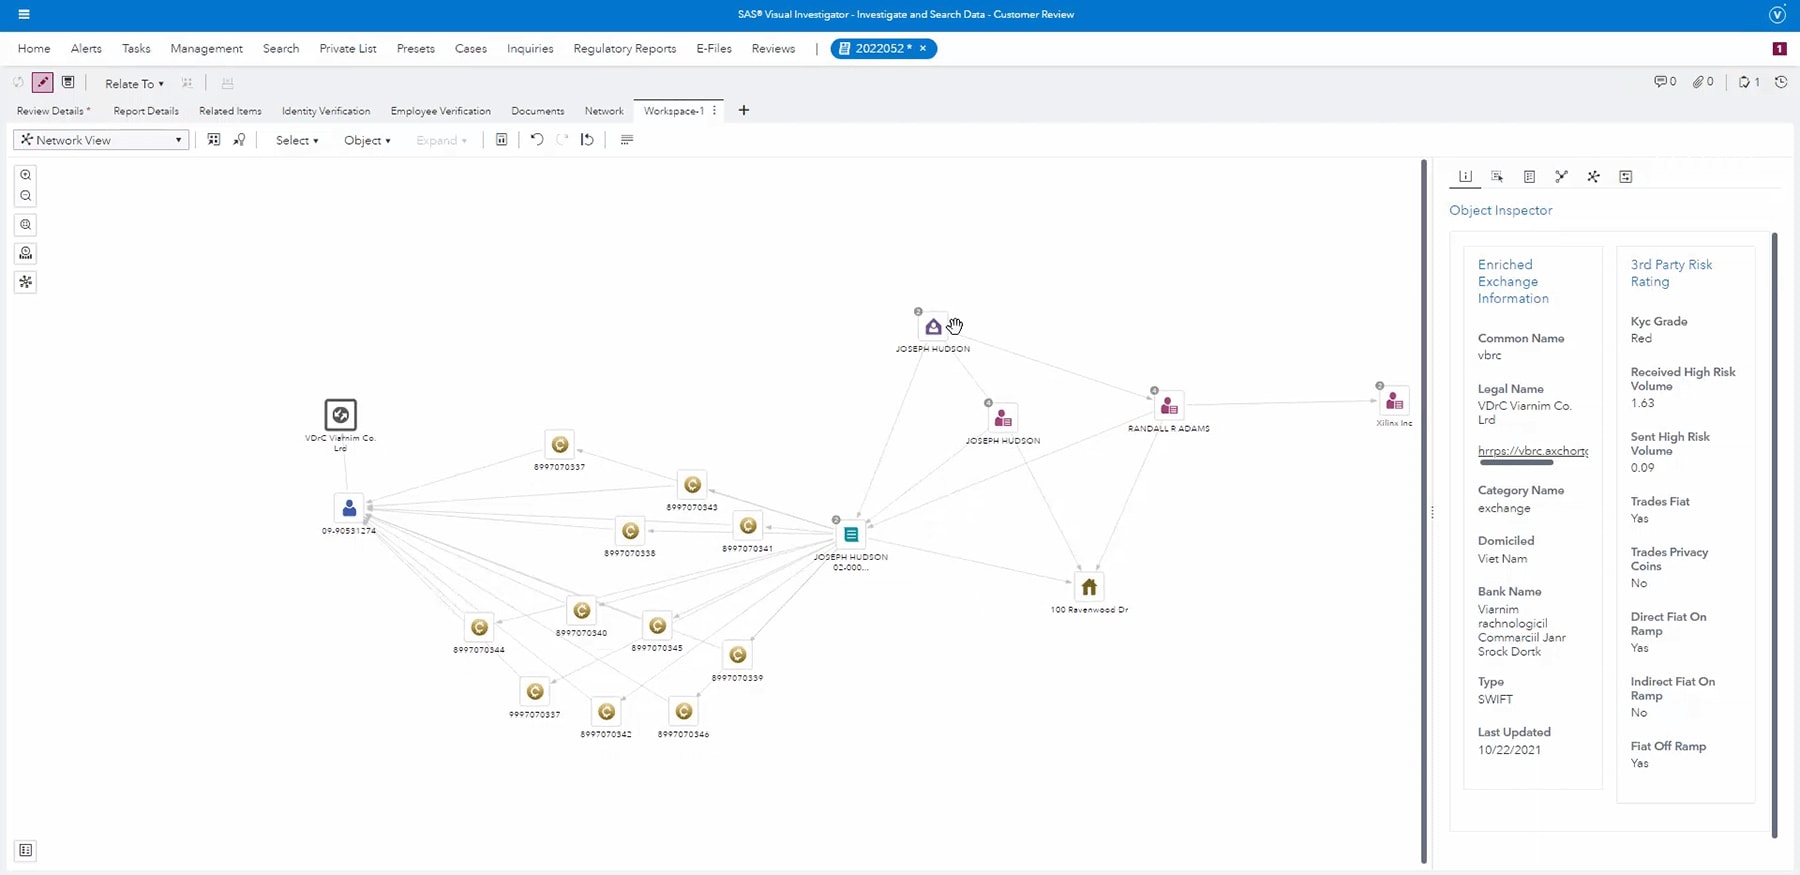
Task: Click the network layout icon in canvas side strip
Action: (26, 282)
